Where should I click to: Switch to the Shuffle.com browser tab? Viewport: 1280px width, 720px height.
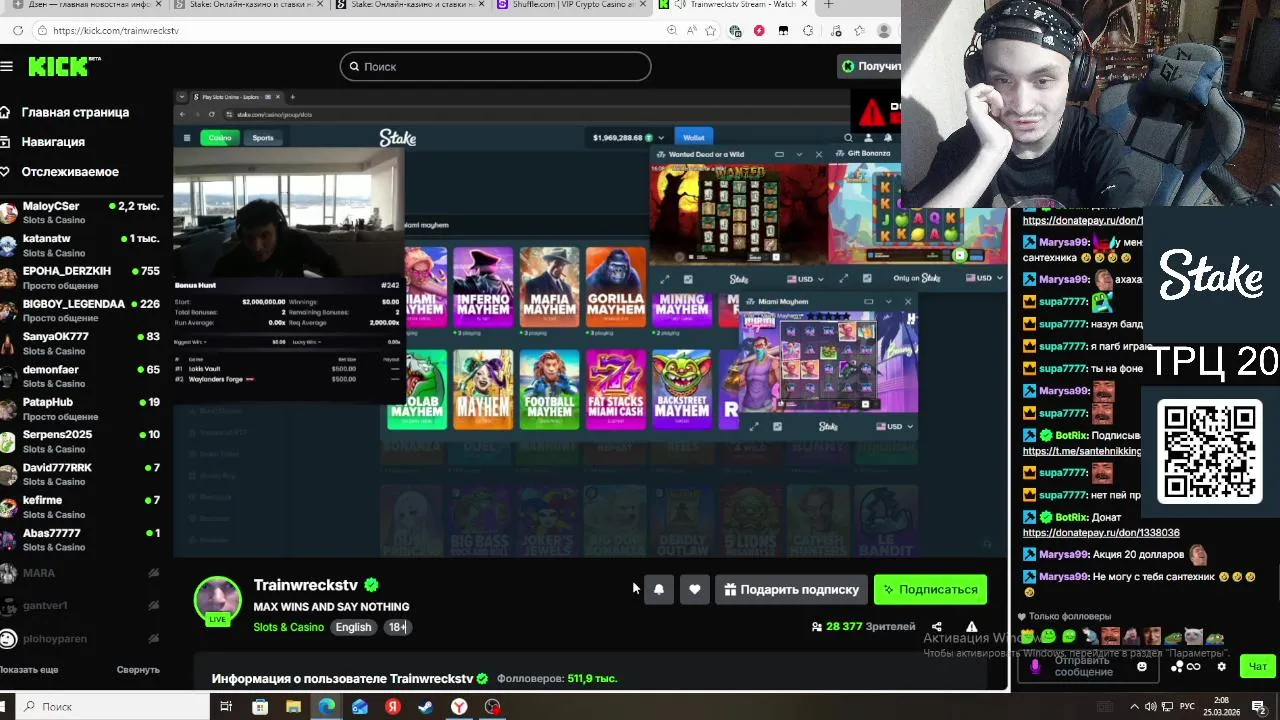click(x=571, y=5)
